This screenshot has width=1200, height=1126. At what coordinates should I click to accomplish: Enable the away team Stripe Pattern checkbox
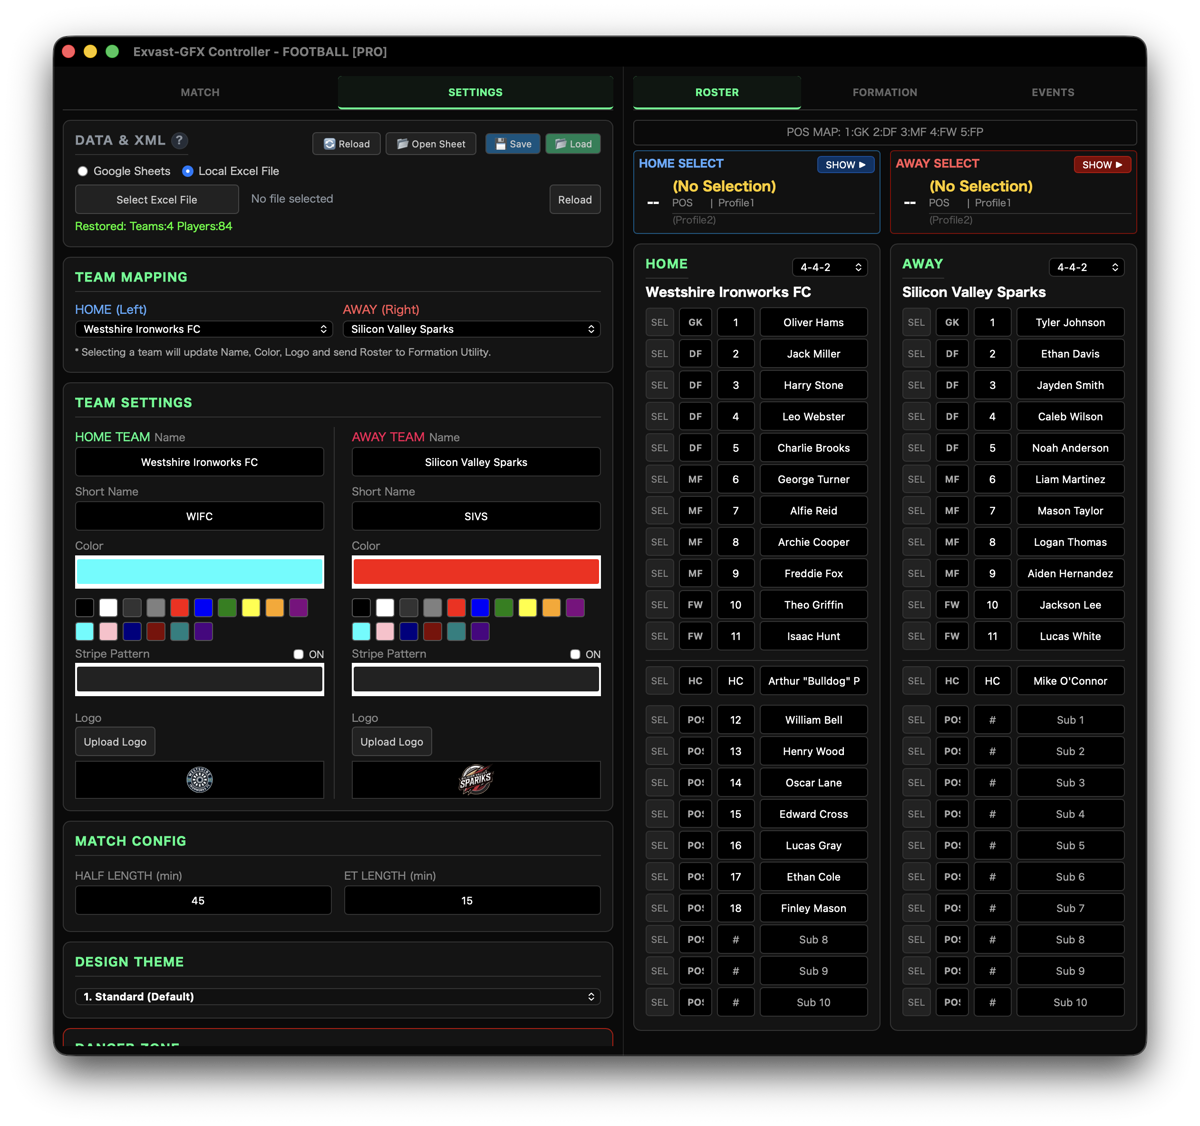tap(575, 654)
